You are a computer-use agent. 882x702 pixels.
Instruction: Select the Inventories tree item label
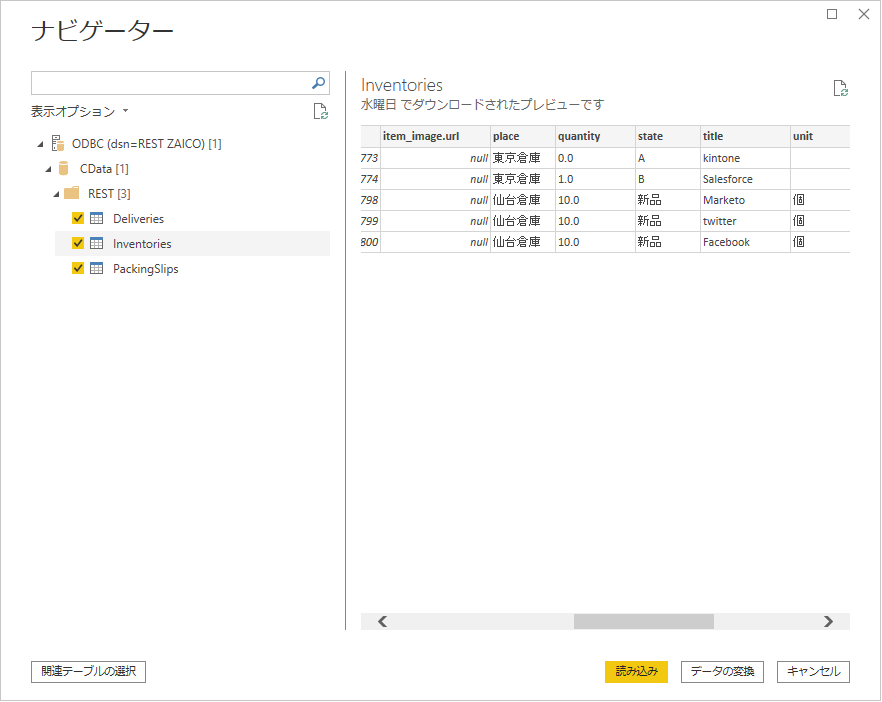click(x=142, y=244)
